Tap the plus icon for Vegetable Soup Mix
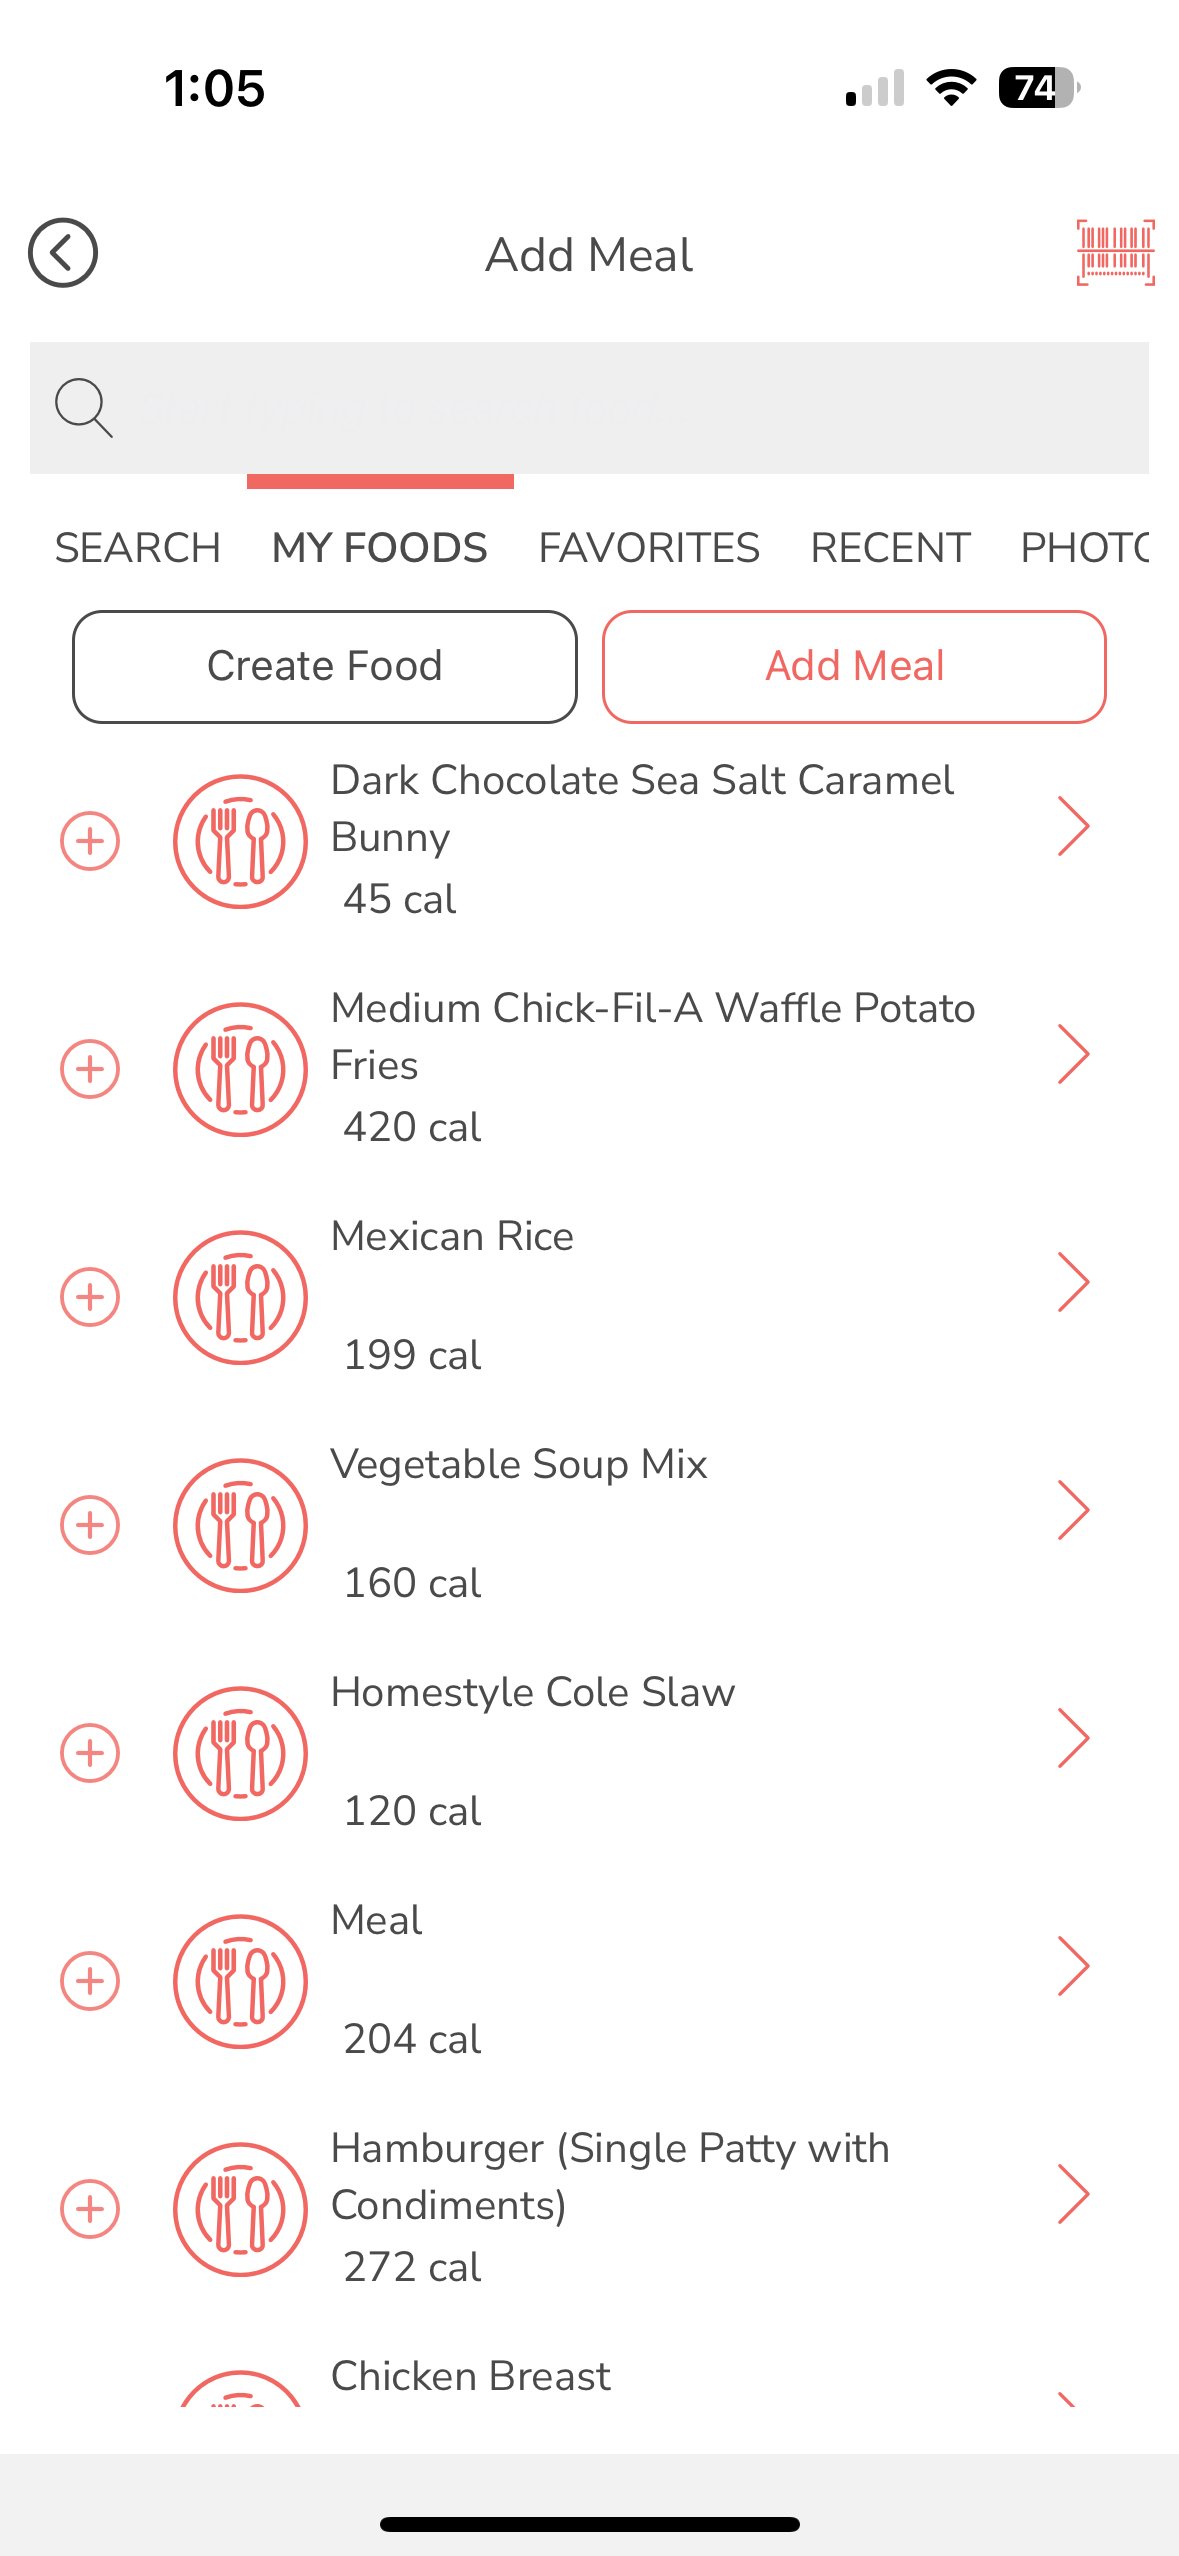 tap(90, 1525)
